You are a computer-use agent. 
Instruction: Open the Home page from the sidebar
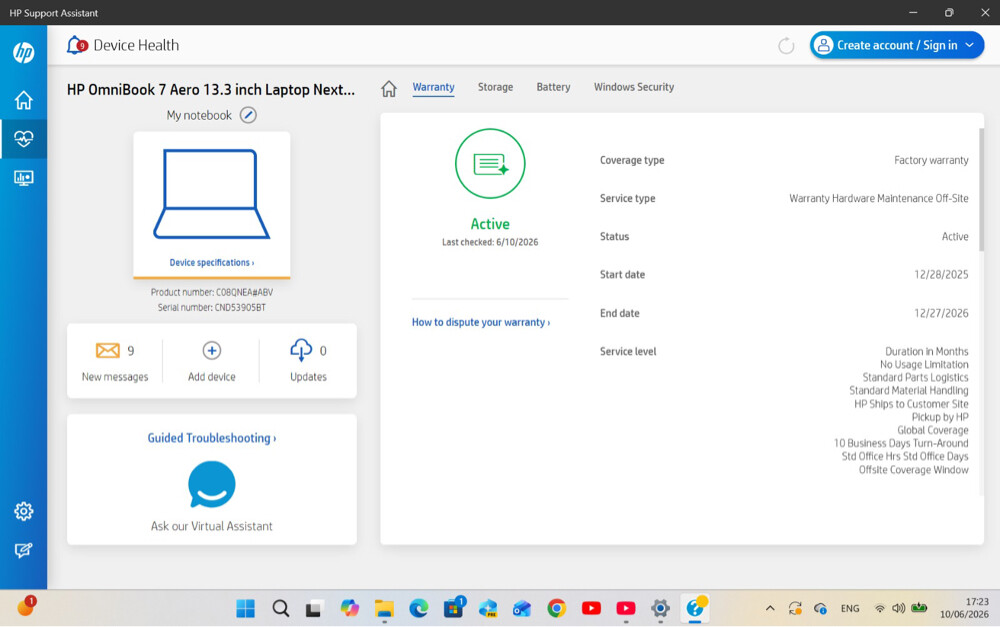click(24, 100)
